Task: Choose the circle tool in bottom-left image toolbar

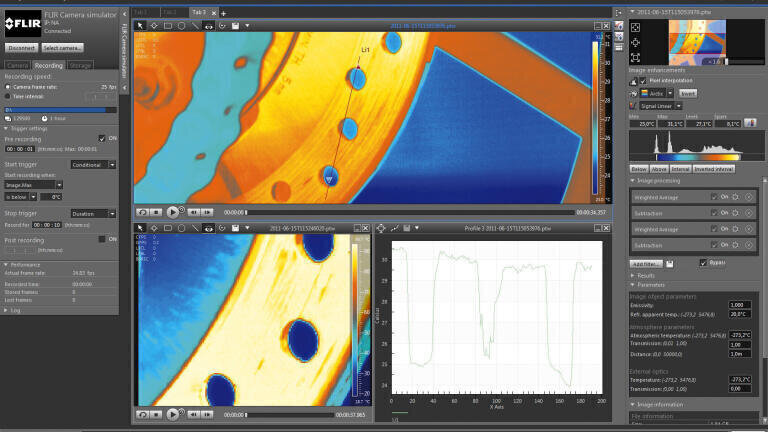Action: [x=181, y=228]
